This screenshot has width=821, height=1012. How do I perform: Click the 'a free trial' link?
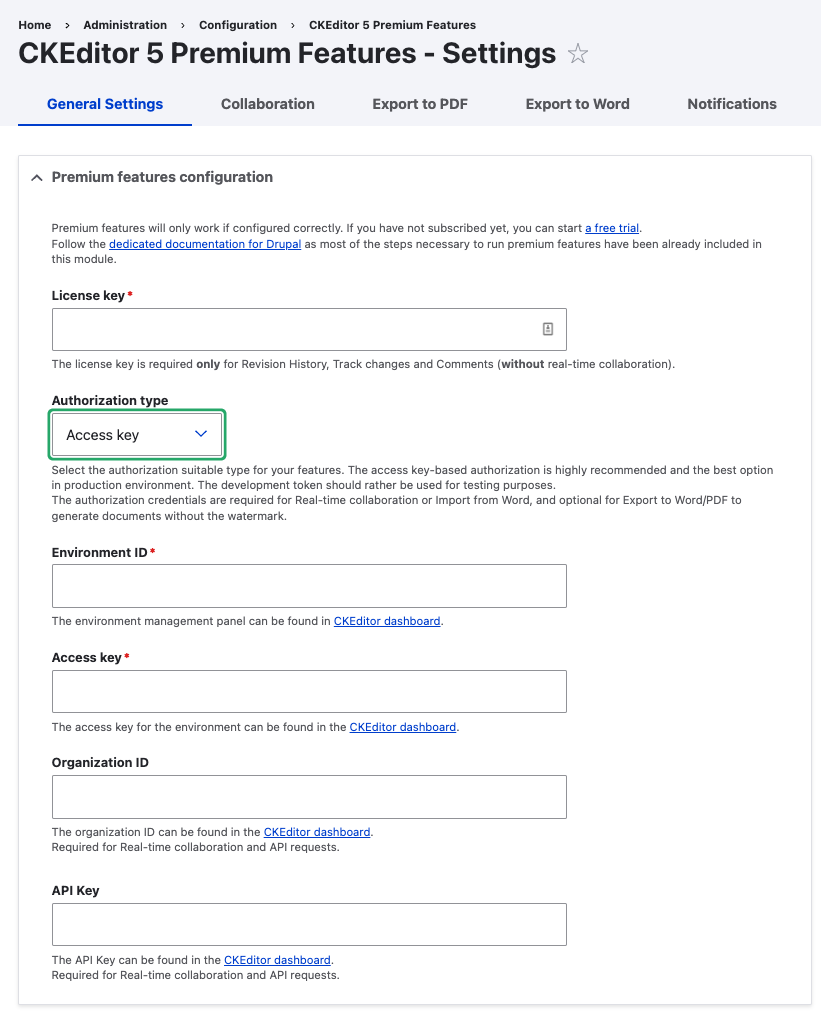[611, 228]
